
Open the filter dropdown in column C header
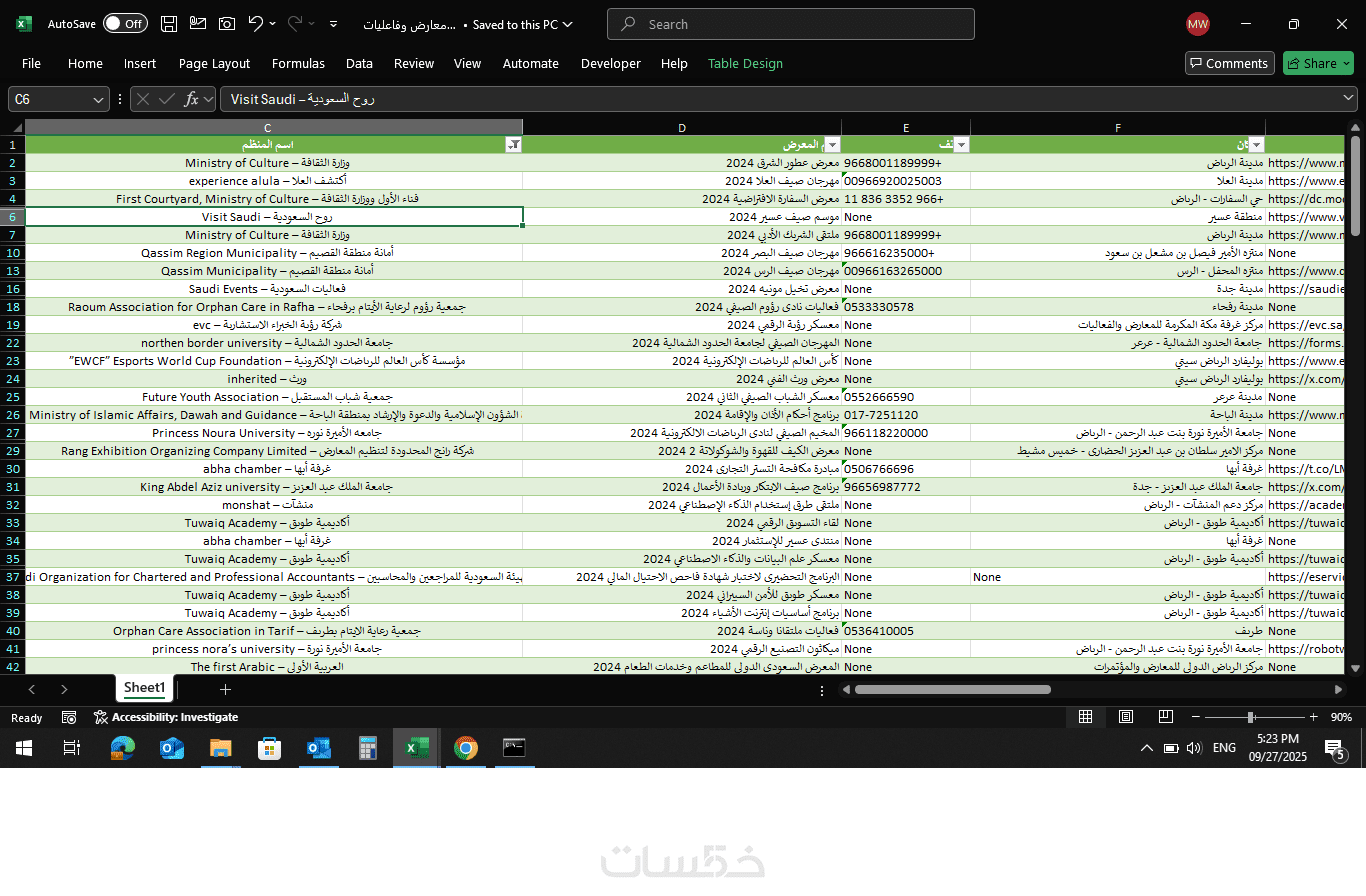coord(514,144)
